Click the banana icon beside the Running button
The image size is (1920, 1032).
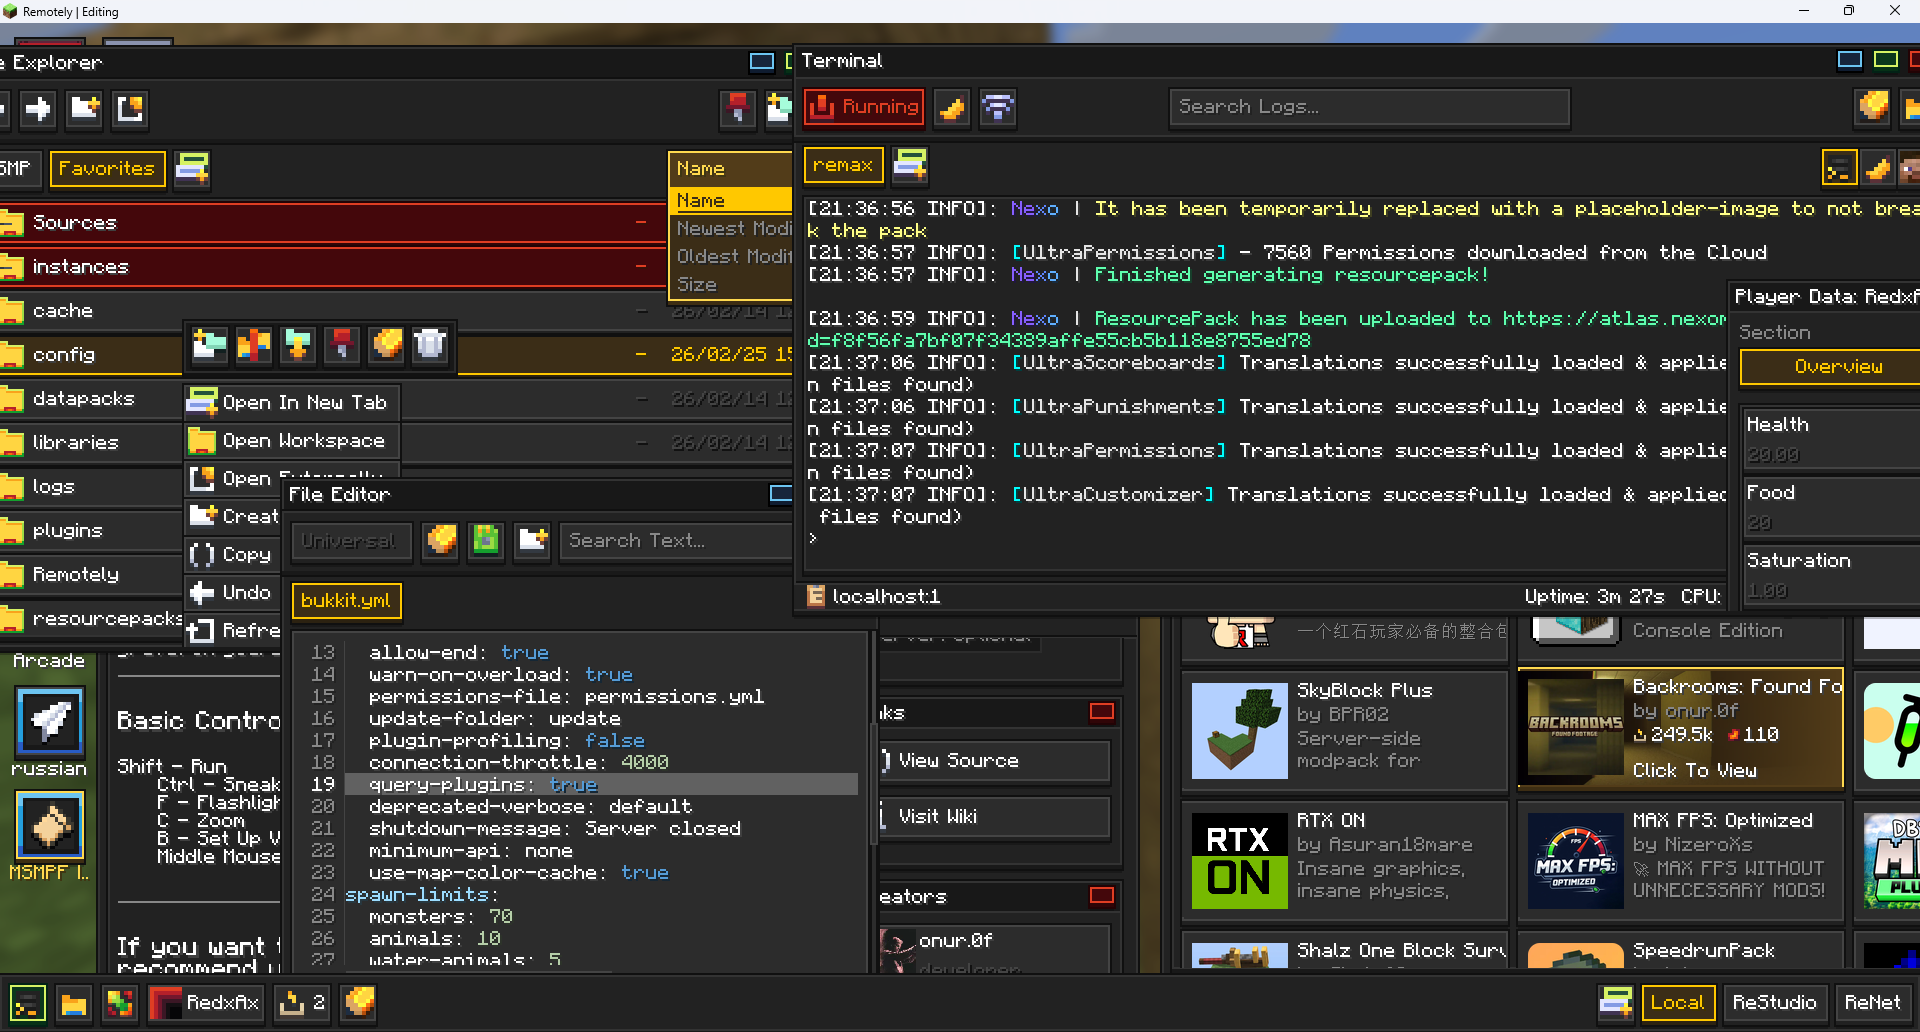tap(952, 107)
